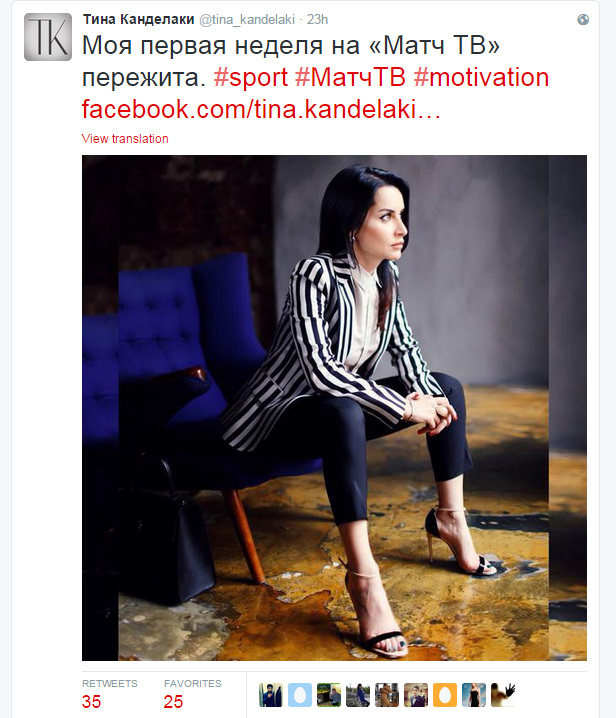The height and width of the screenshot is (718, 616).
Task: Click View translation
Action: click(125, 139)
